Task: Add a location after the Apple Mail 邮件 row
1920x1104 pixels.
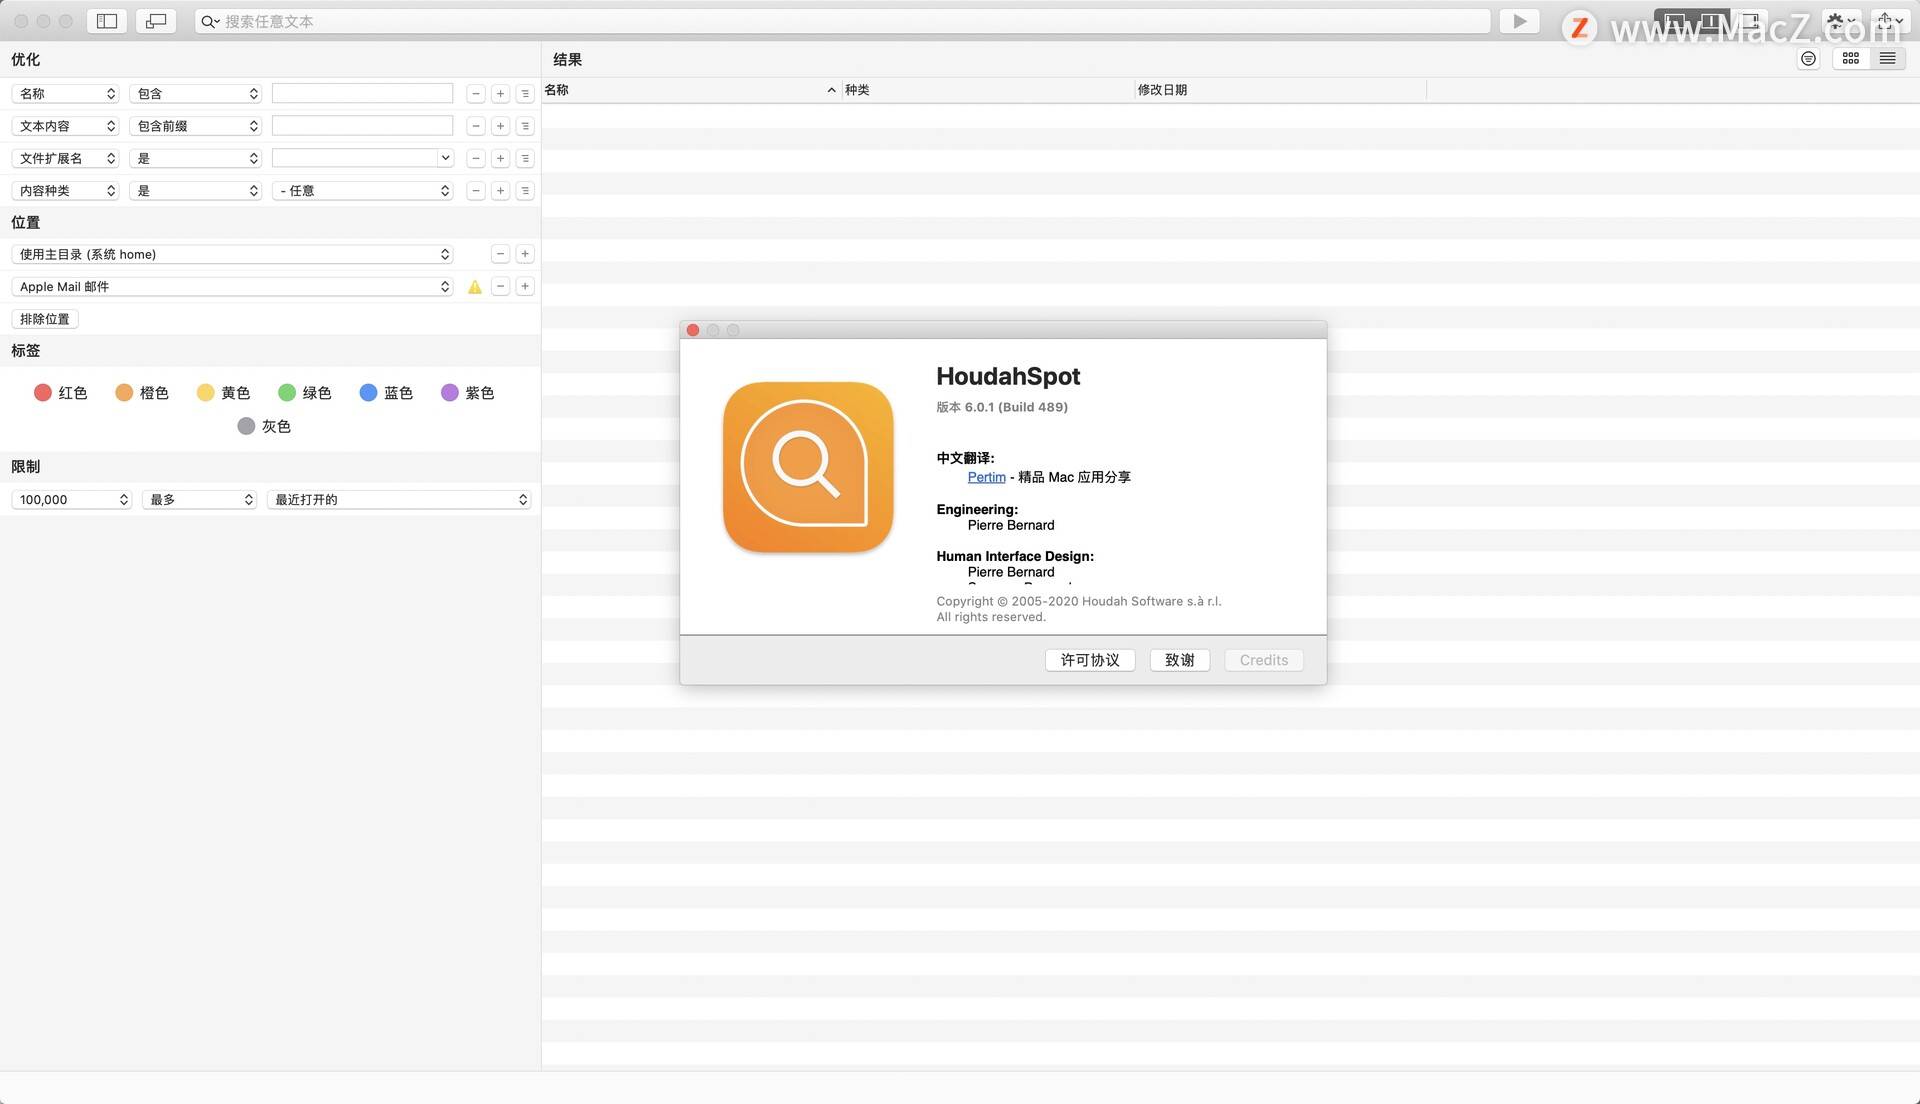Action: [525, 286]
